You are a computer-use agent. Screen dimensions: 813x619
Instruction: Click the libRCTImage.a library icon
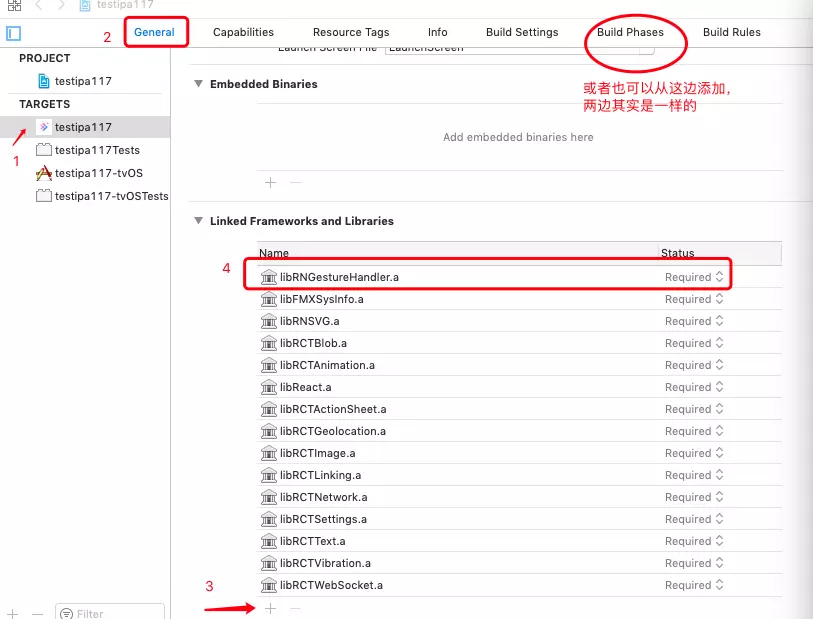click(269, 453)
